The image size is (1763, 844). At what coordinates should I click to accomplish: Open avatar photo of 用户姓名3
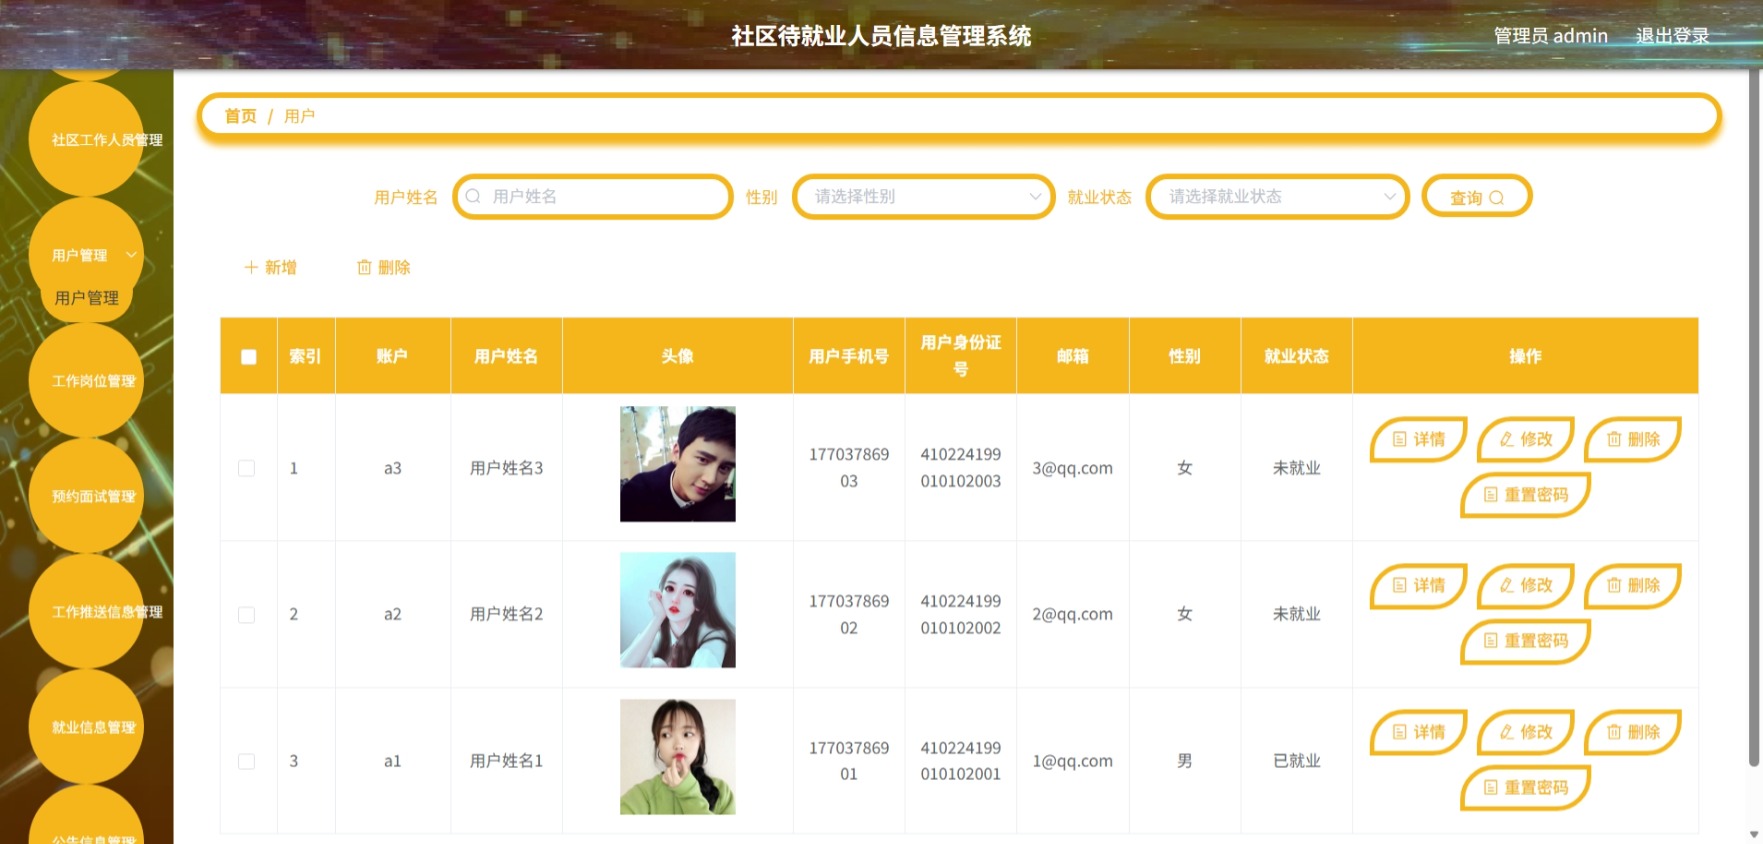point(678,464)
